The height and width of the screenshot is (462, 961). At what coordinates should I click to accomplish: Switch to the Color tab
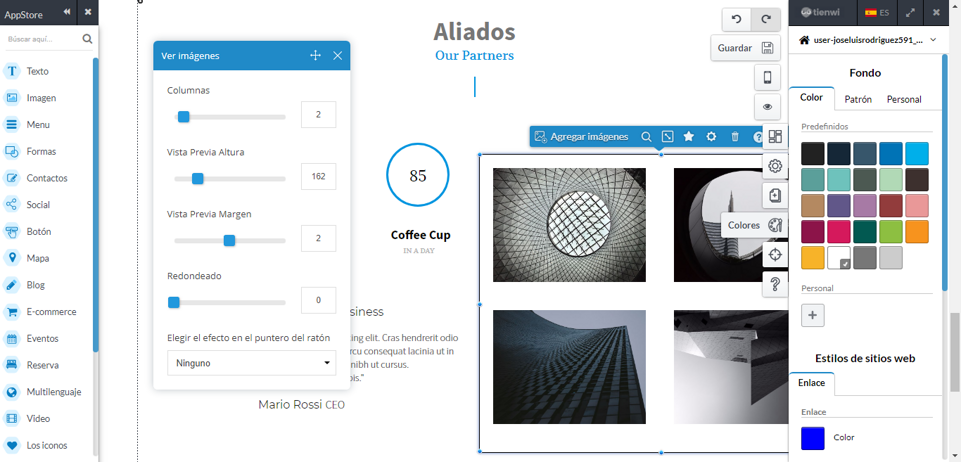[811, 98]
